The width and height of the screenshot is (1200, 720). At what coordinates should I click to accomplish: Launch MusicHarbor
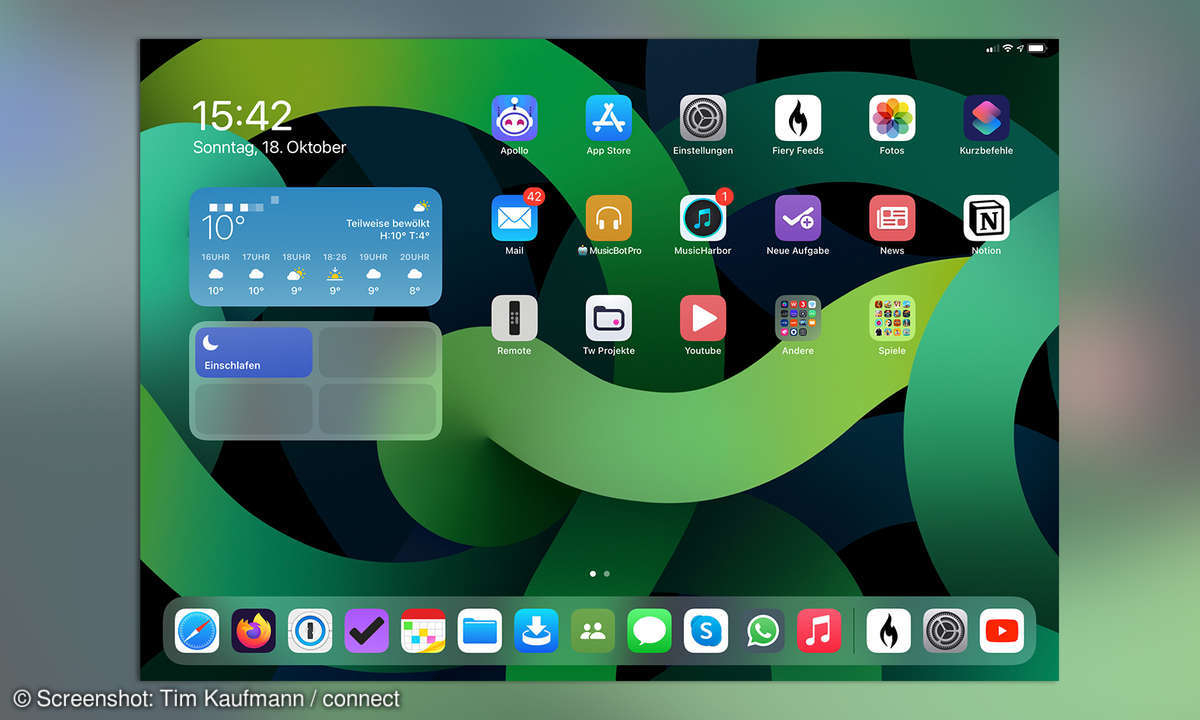(x=703, y=218)
